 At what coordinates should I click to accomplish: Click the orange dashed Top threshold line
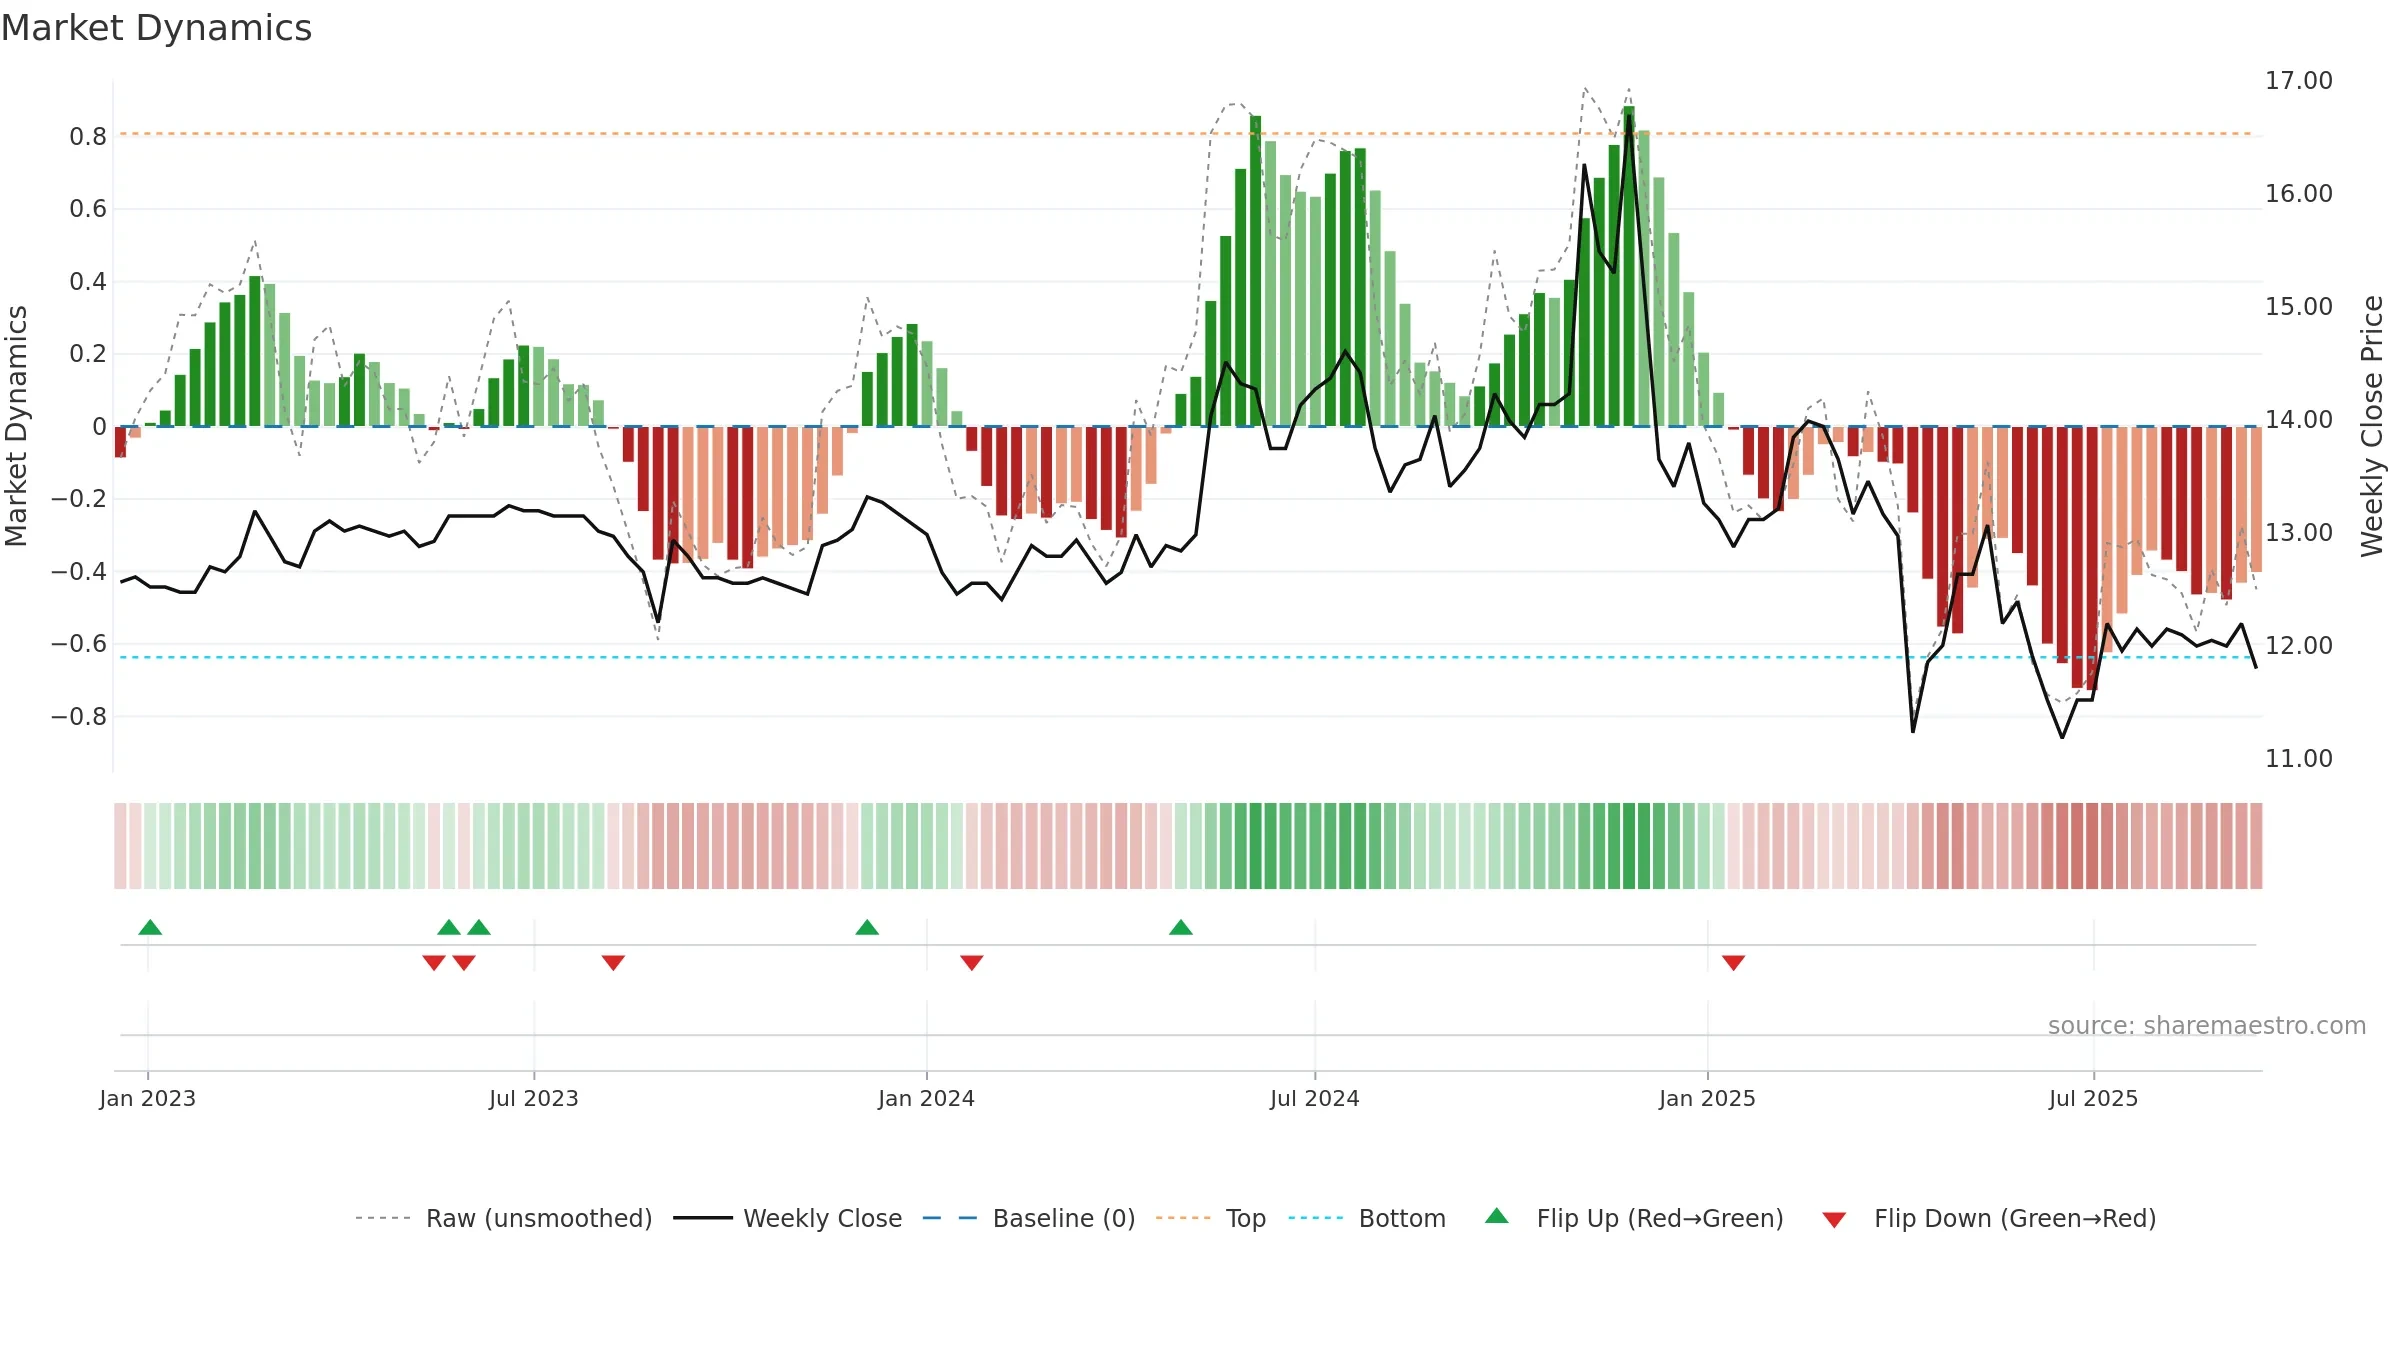coord(1186,133)
